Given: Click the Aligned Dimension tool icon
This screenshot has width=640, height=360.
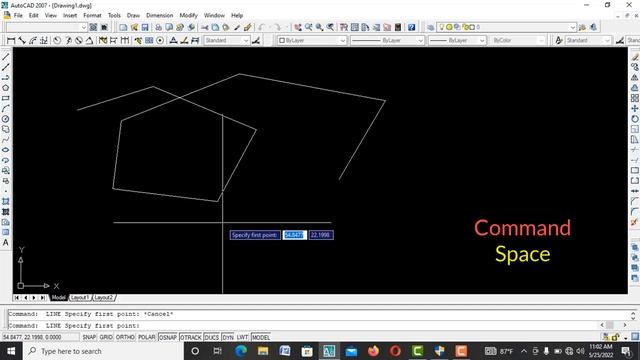Looking at the screenshot, I should coord(22,40).
